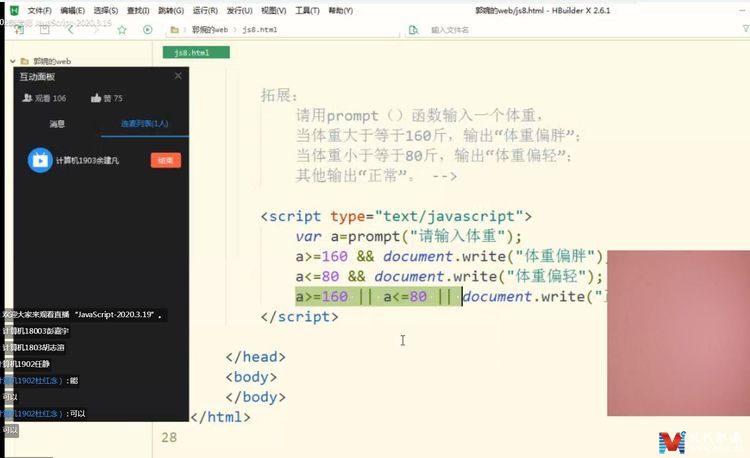Click the HBuilder X logo icon
Image resolution: width=750 pixels, height=458 pixels.
tap(14, 10)
